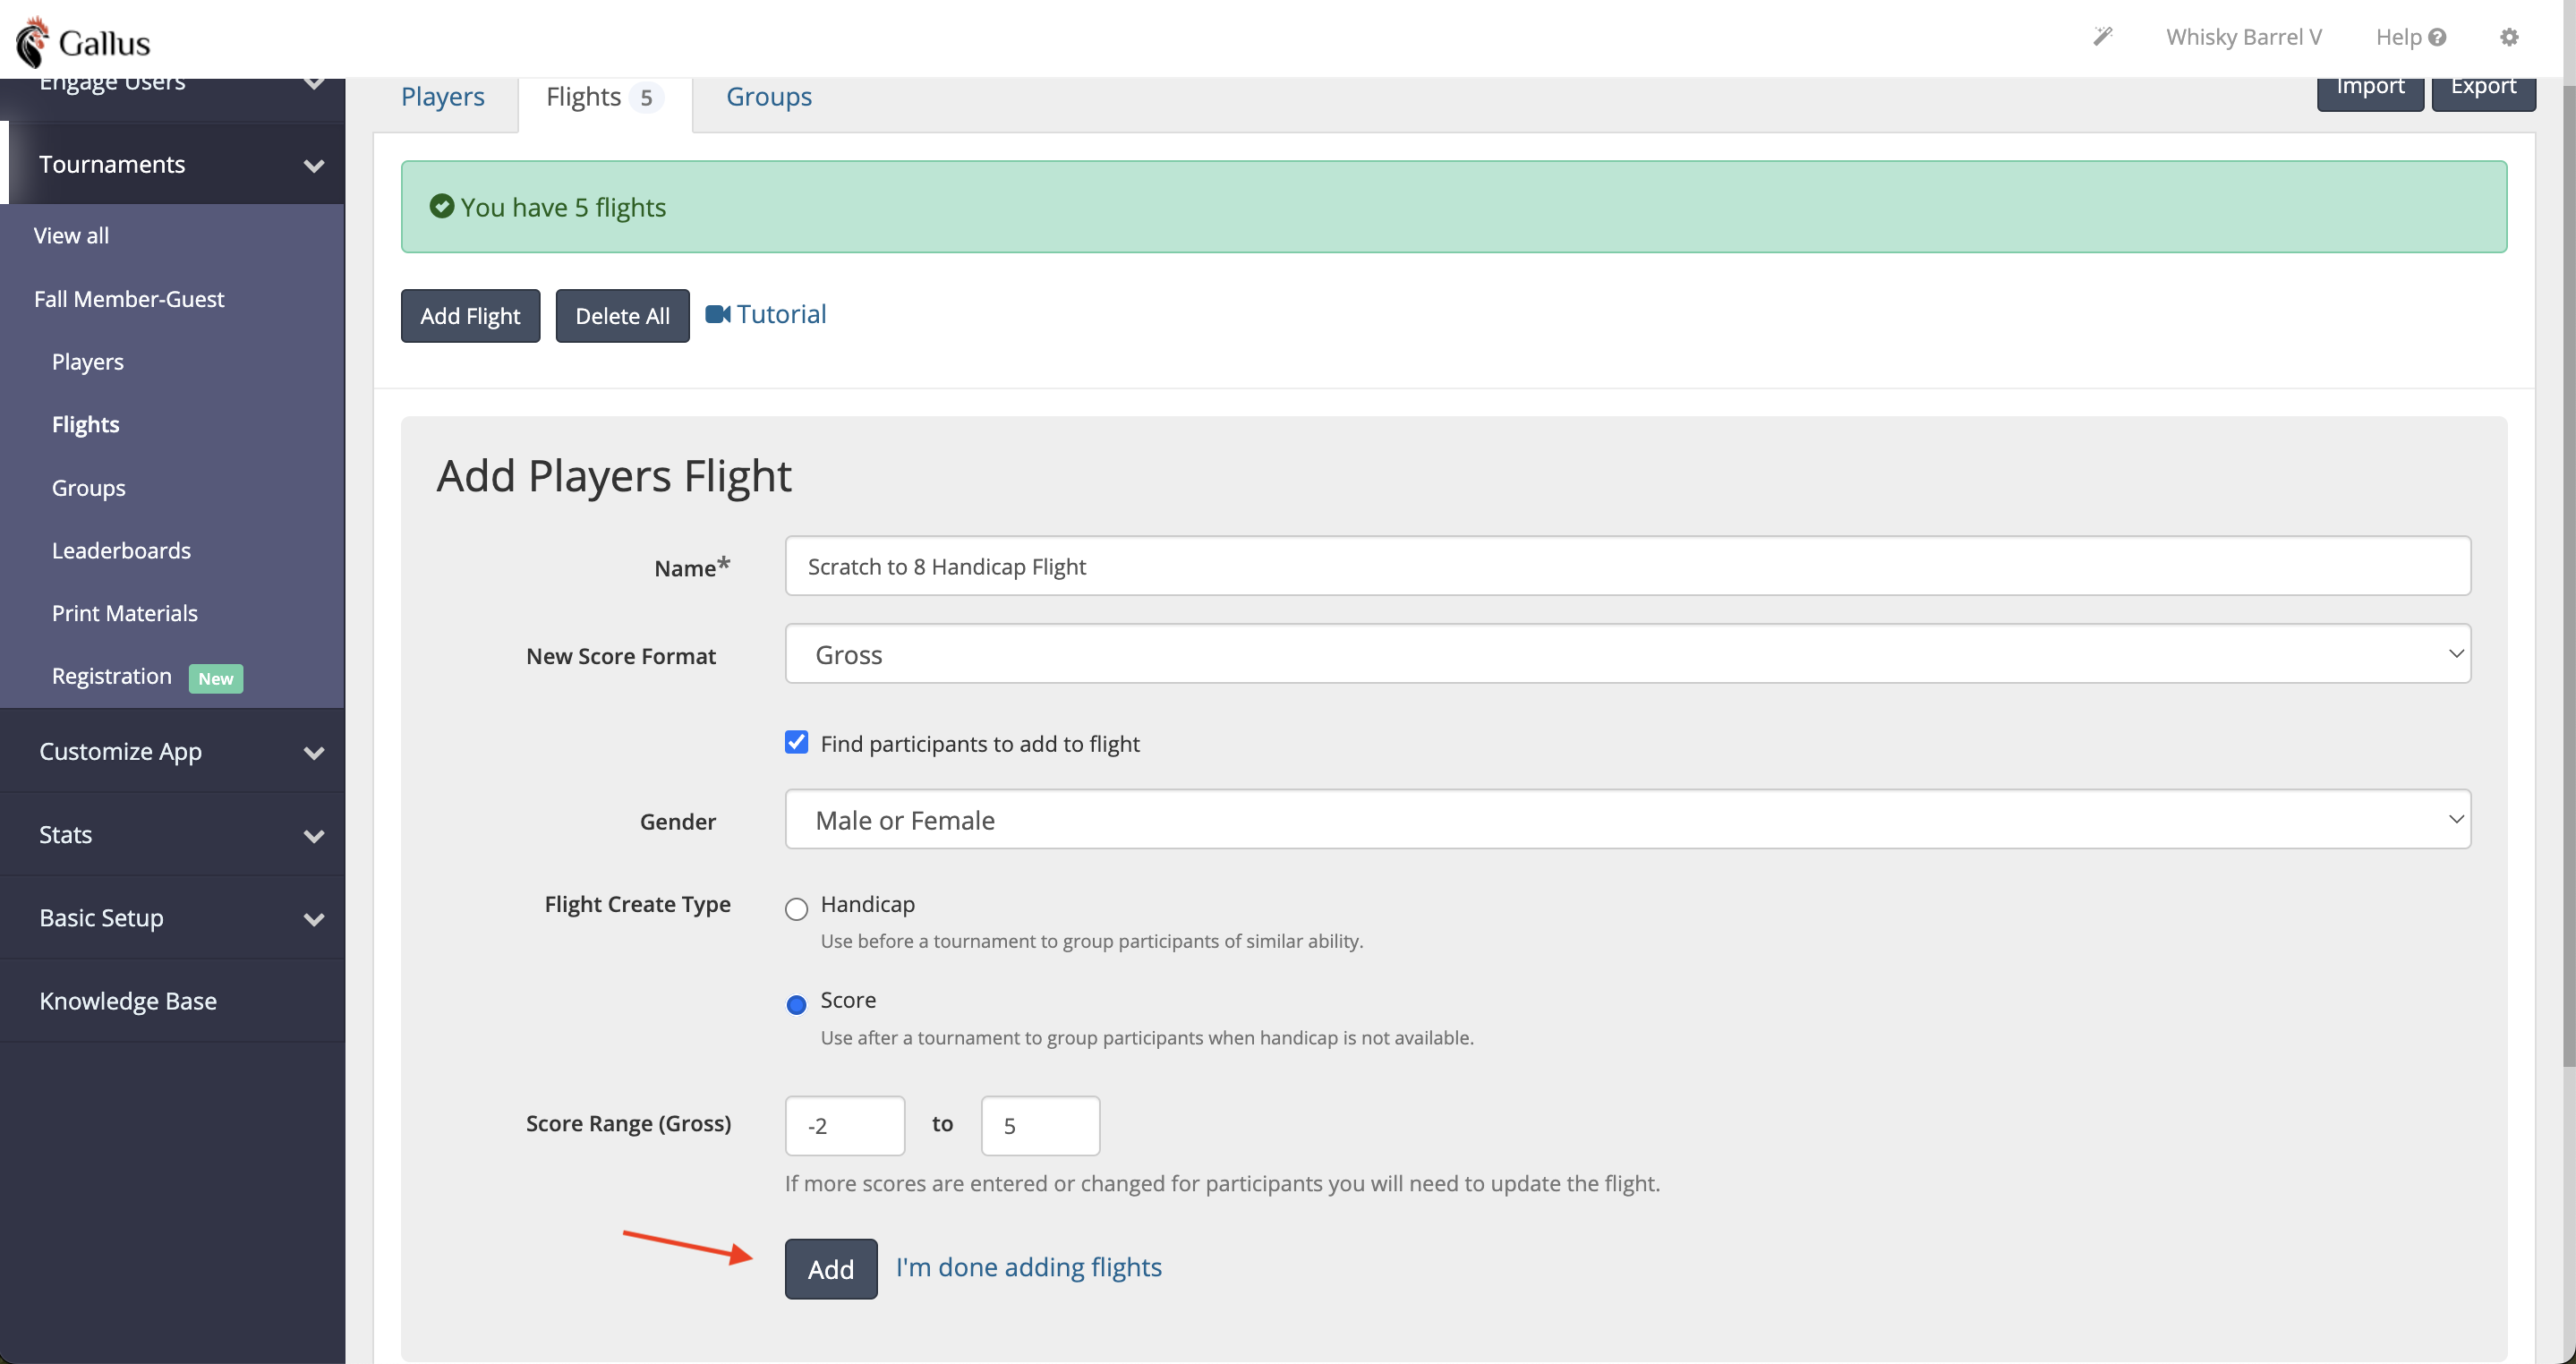Open the New Score Format dropdown
Viewport: 2576px width, 1364px height.
pyautogui.click(x=1627, y=654)
